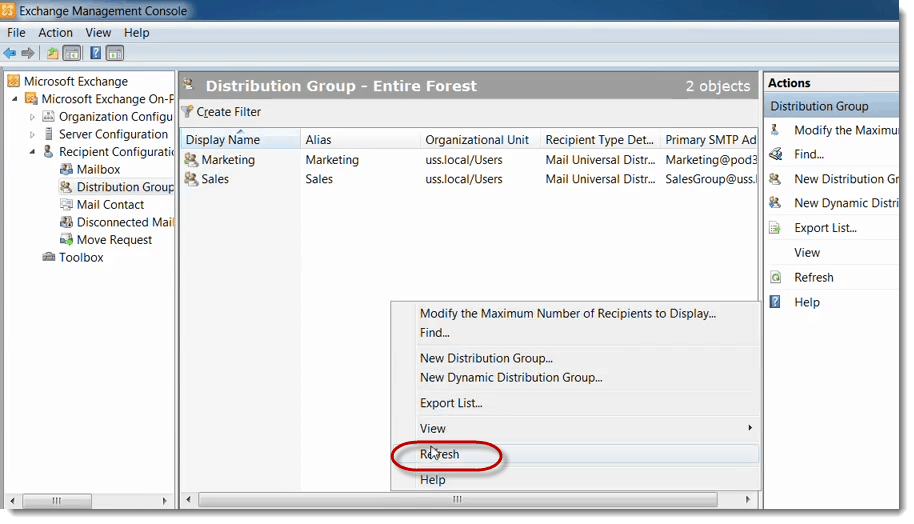Click Create Filter link
914x524 pixels.
228,112
